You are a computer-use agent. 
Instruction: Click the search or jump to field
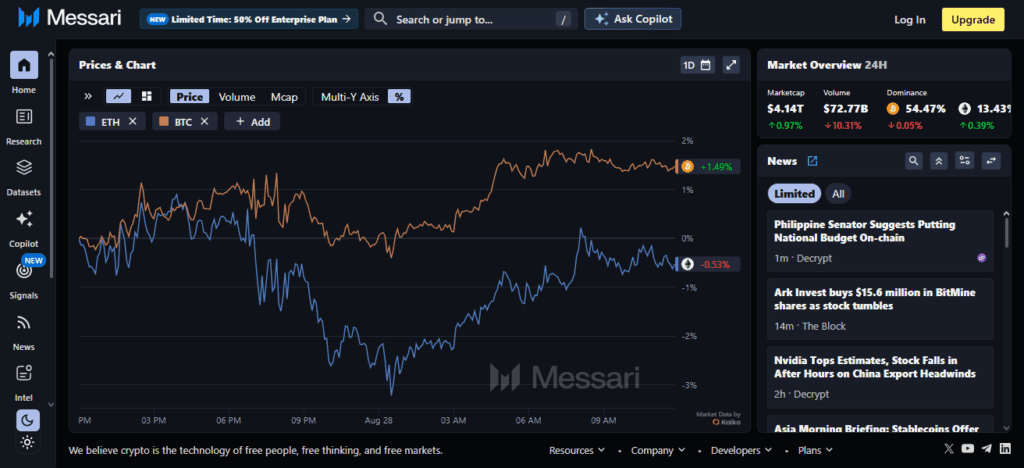click(x=472, y=19)
